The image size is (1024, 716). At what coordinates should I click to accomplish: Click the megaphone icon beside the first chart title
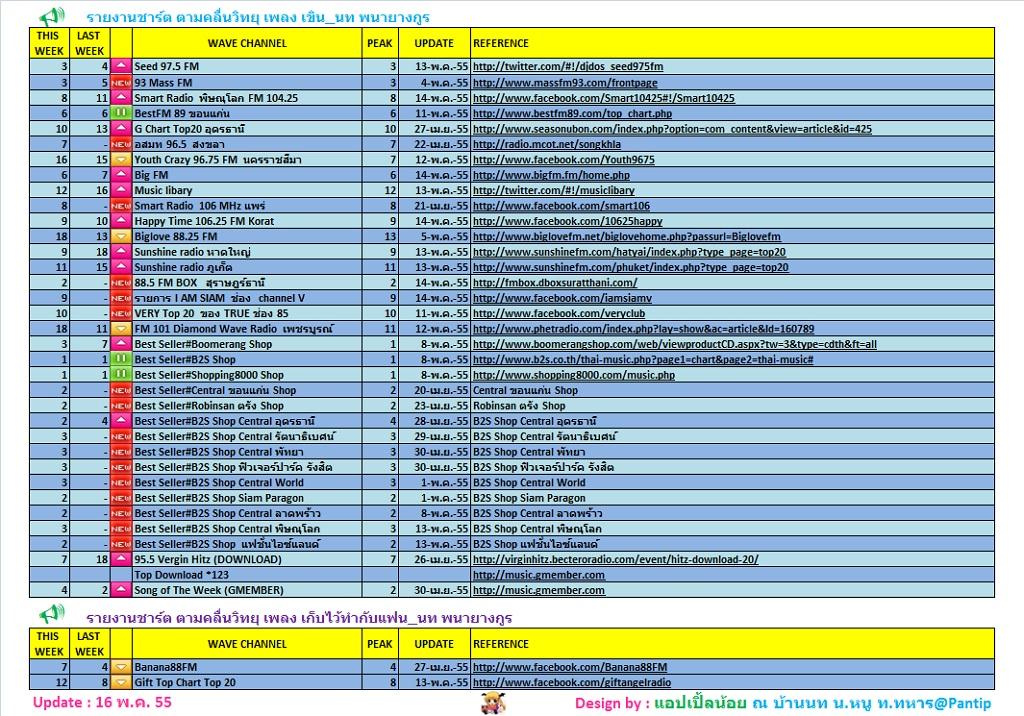51,16
